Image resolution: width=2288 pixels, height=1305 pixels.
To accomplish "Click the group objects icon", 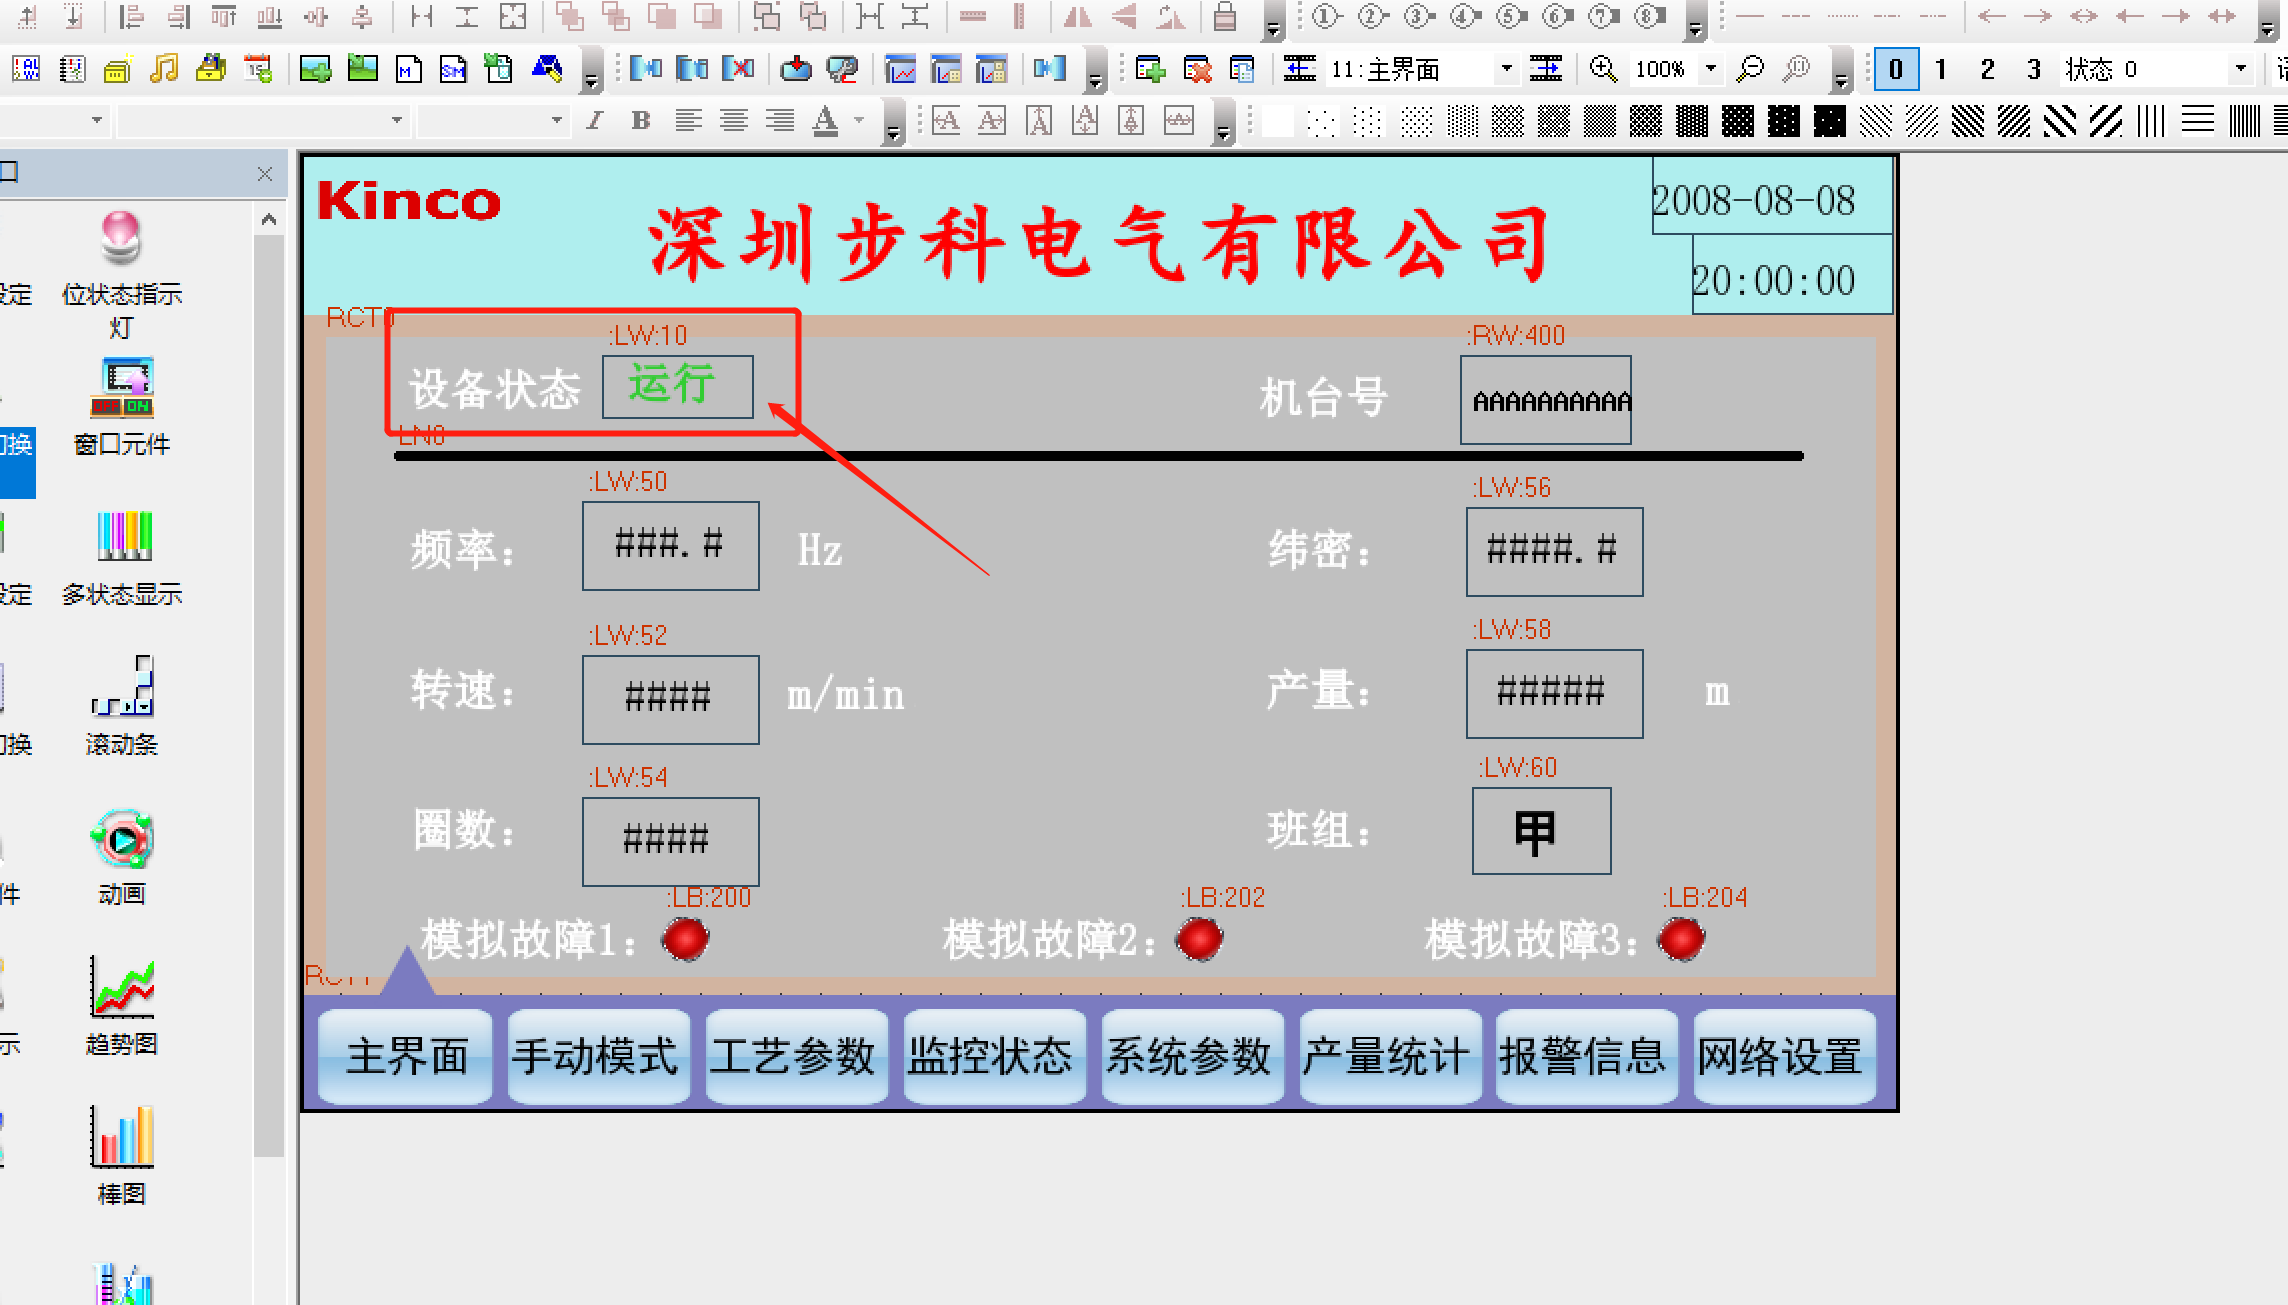I will [767, 16].
